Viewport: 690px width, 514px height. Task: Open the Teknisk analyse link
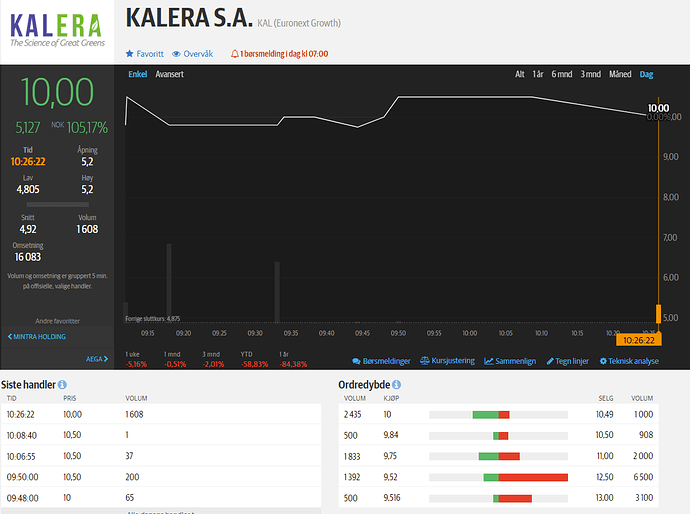[x=633, y=361]
